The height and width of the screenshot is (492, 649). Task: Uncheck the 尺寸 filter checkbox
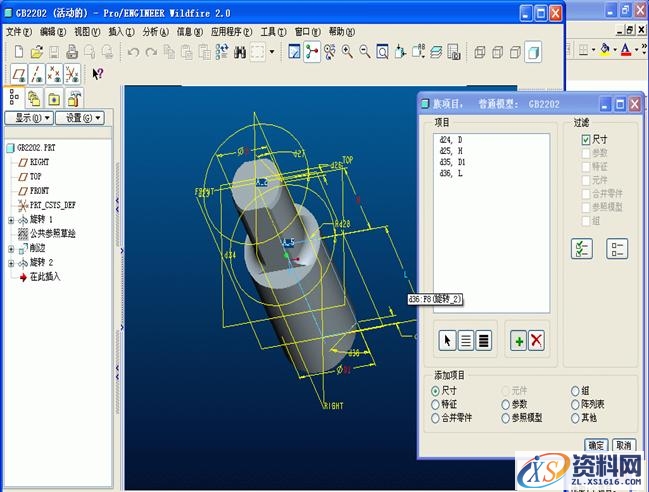(587, 140)
